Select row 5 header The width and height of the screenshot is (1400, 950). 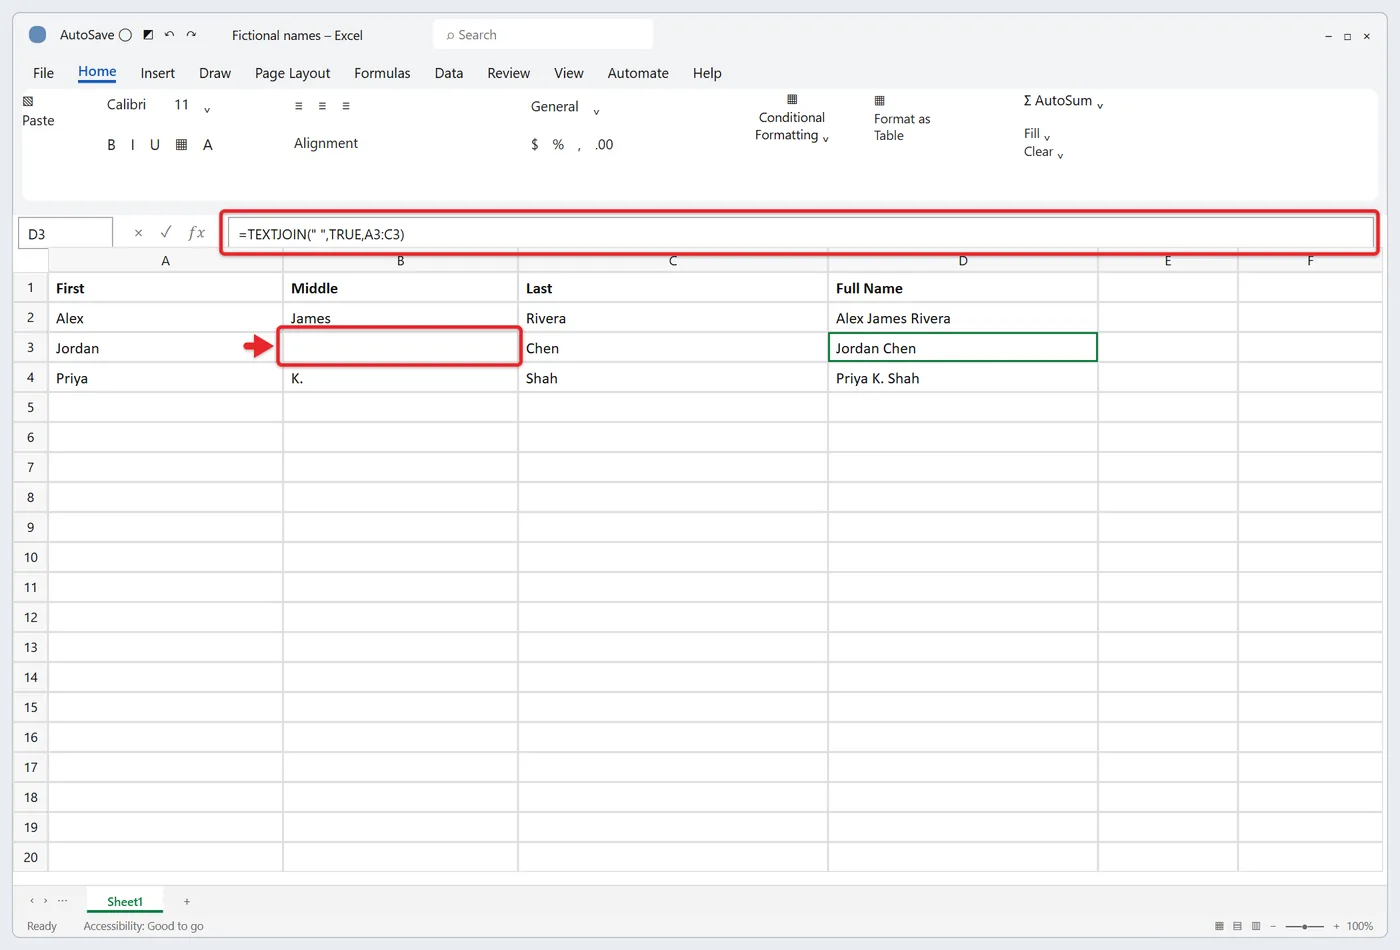click(30, 407)
